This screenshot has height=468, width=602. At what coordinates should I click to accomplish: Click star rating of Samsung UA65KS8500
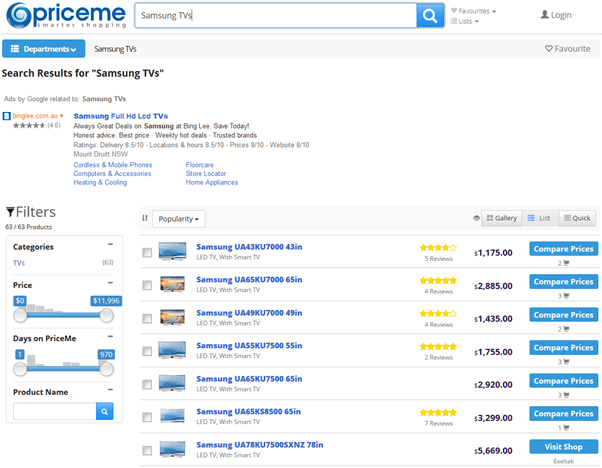pyautogui.click(x=438, y=413)
